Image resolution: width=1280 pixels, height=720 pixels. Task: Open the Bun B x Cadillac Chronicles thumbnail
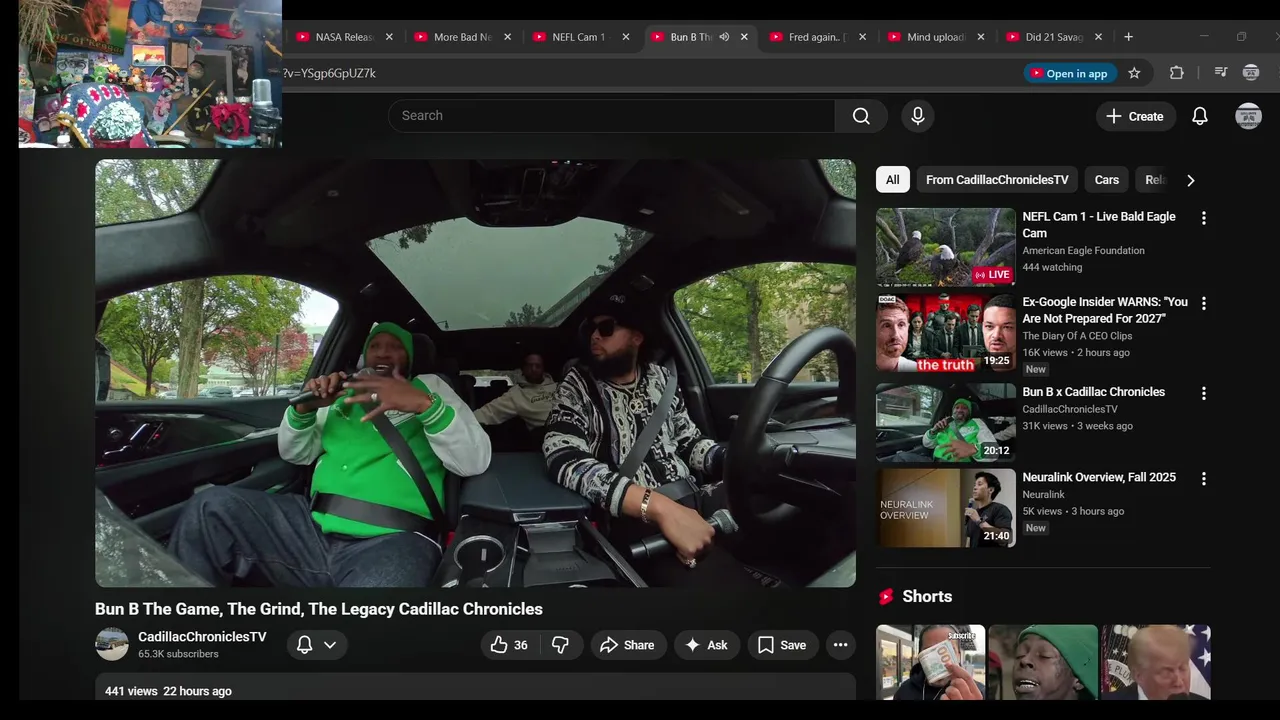click(x=945, y=422)
